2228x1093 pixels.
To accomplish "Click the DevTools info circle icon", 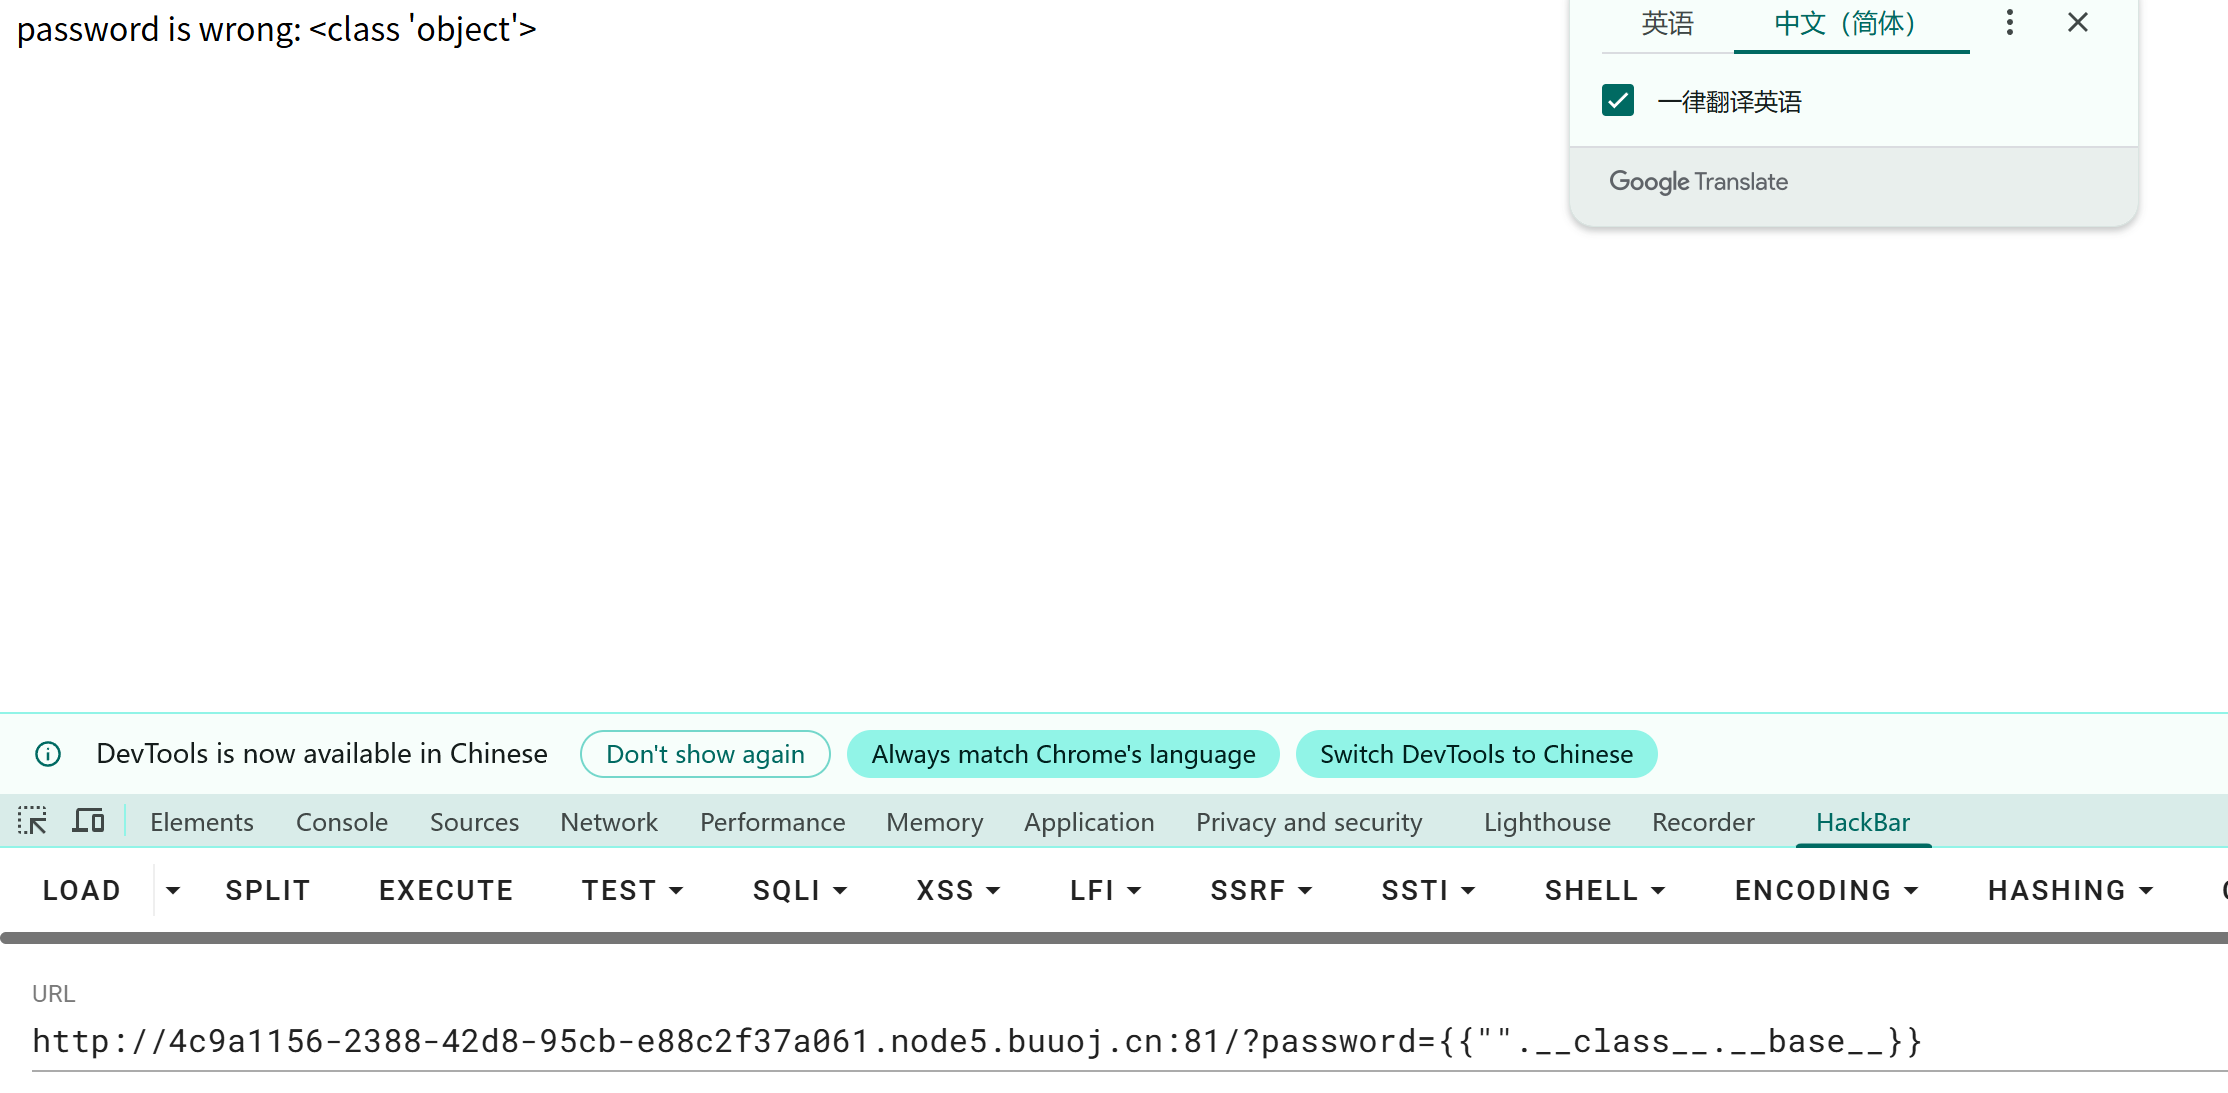I will pyautogui.click(x=48, y=754).
